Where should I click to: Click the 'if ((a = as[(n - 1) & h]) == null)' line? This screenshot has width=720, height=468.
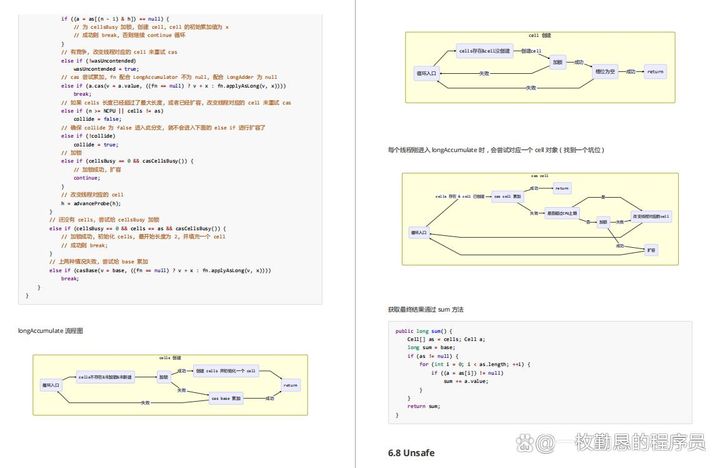coord(115,19)
